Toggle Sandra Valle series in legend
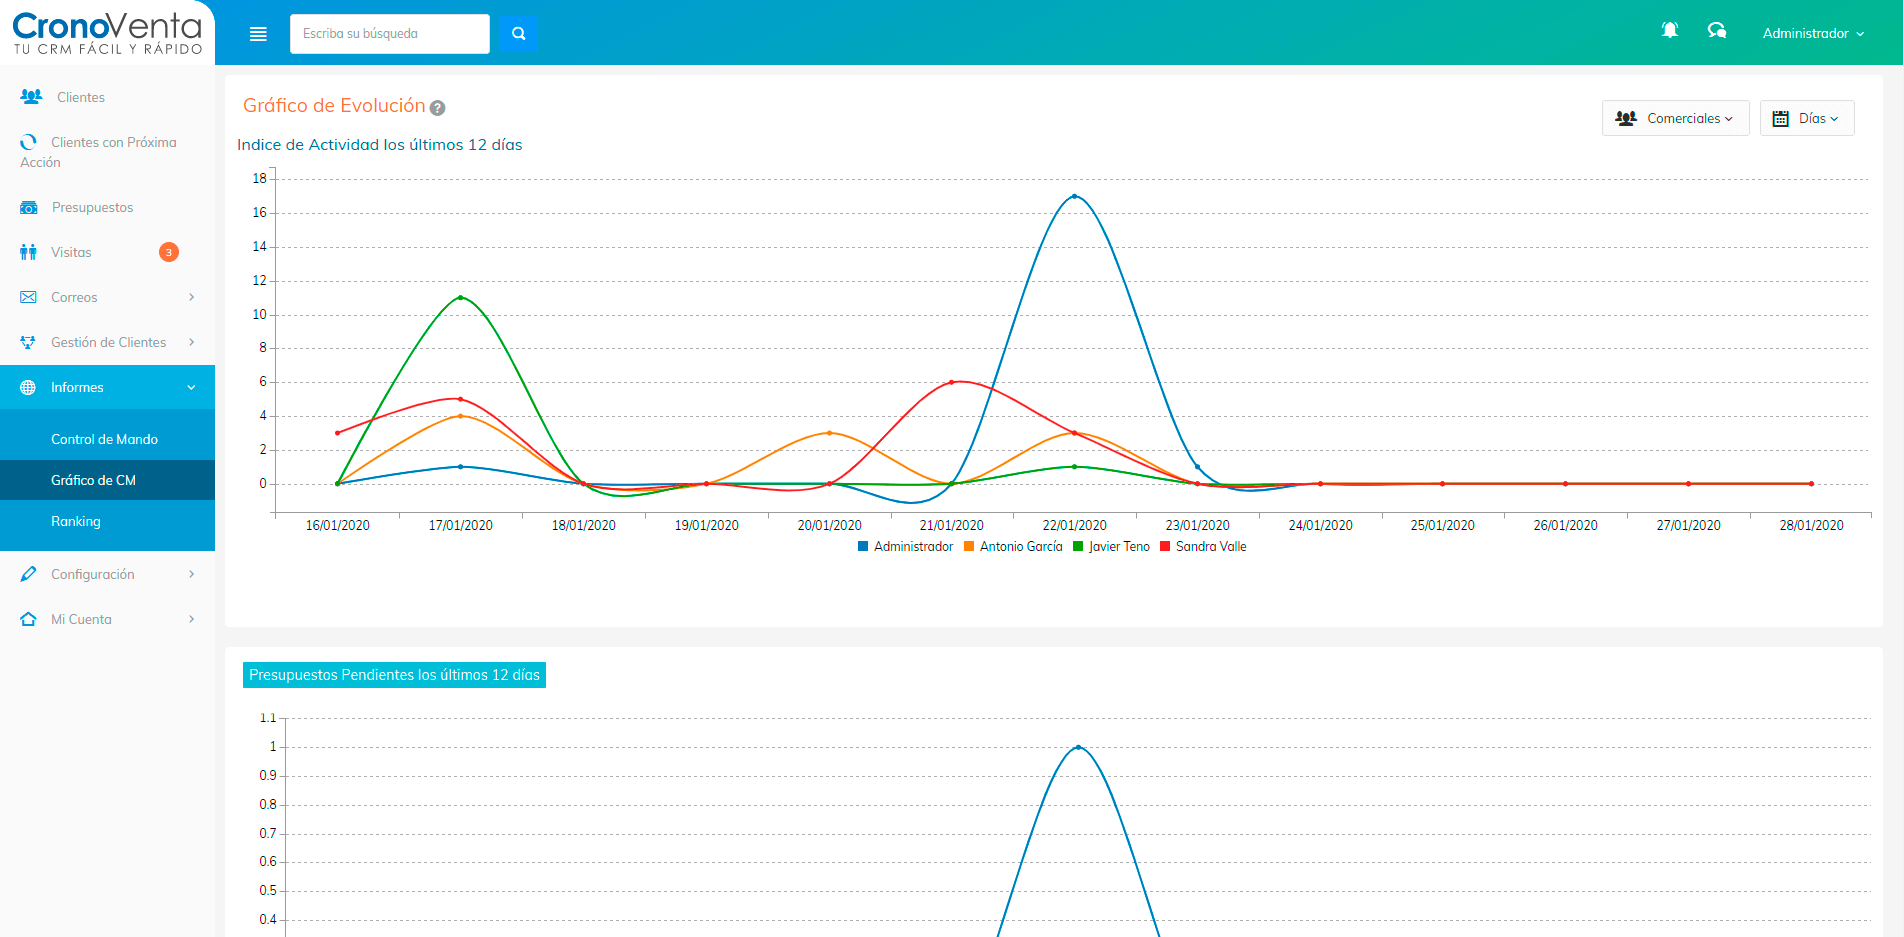 1203,546
